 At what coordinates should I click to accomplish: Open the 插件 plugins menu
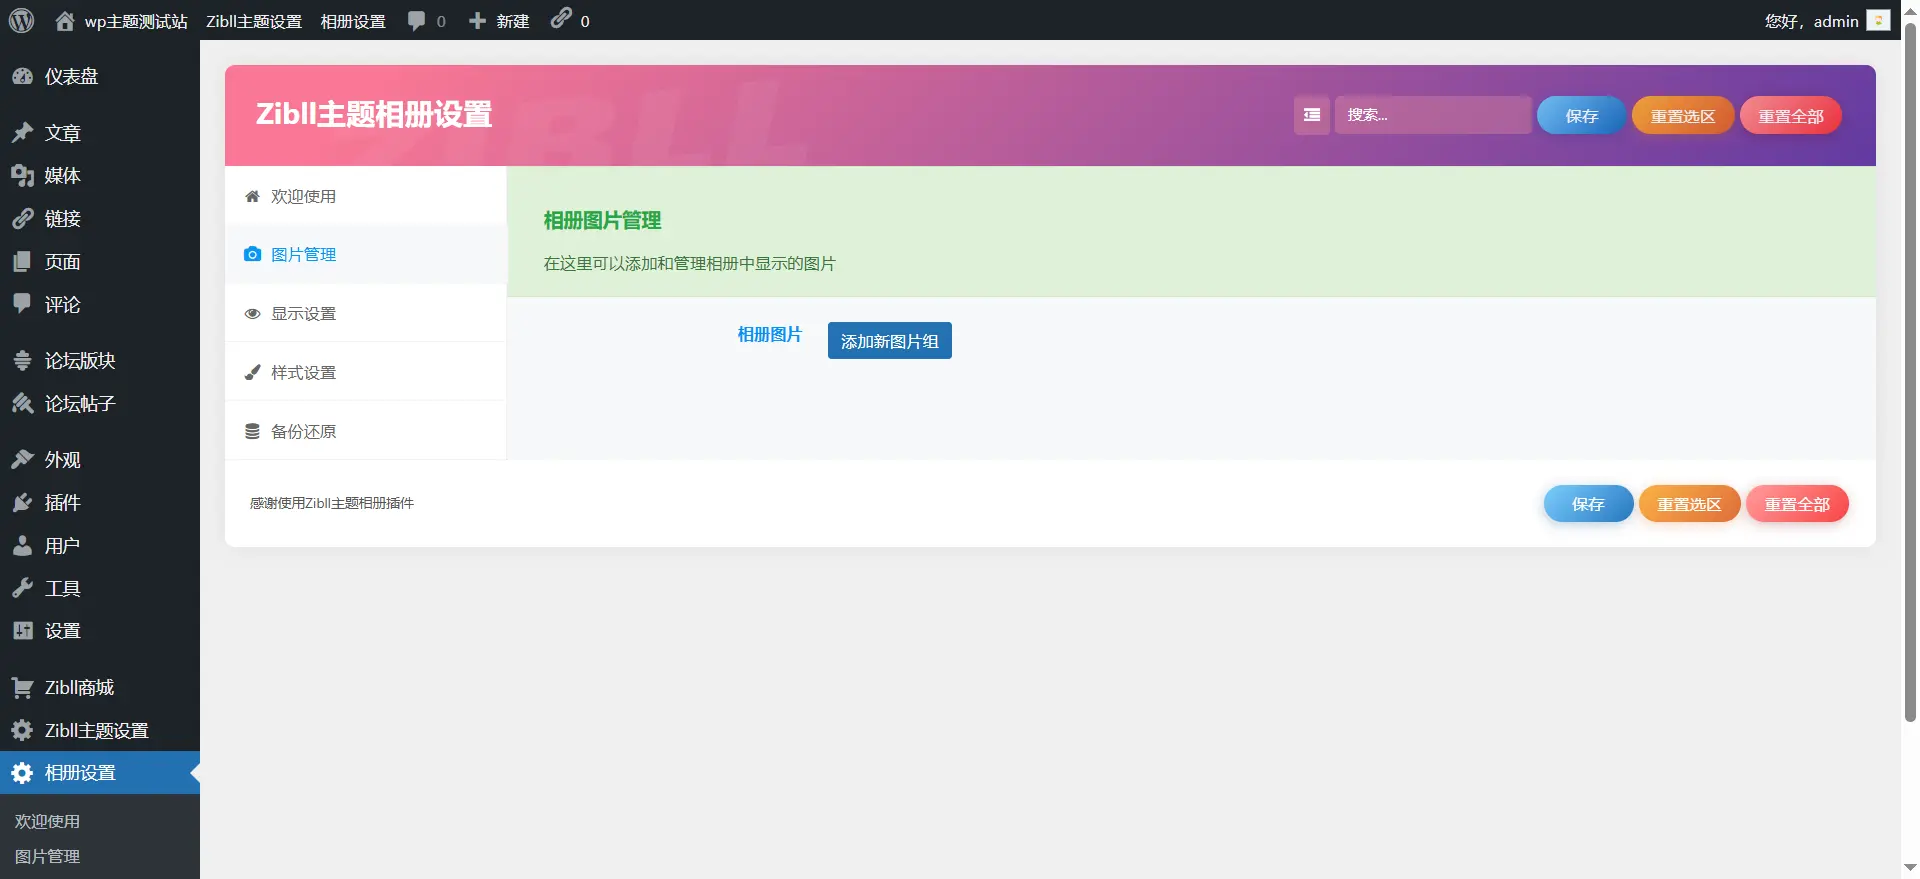click(x=62, y=502)
